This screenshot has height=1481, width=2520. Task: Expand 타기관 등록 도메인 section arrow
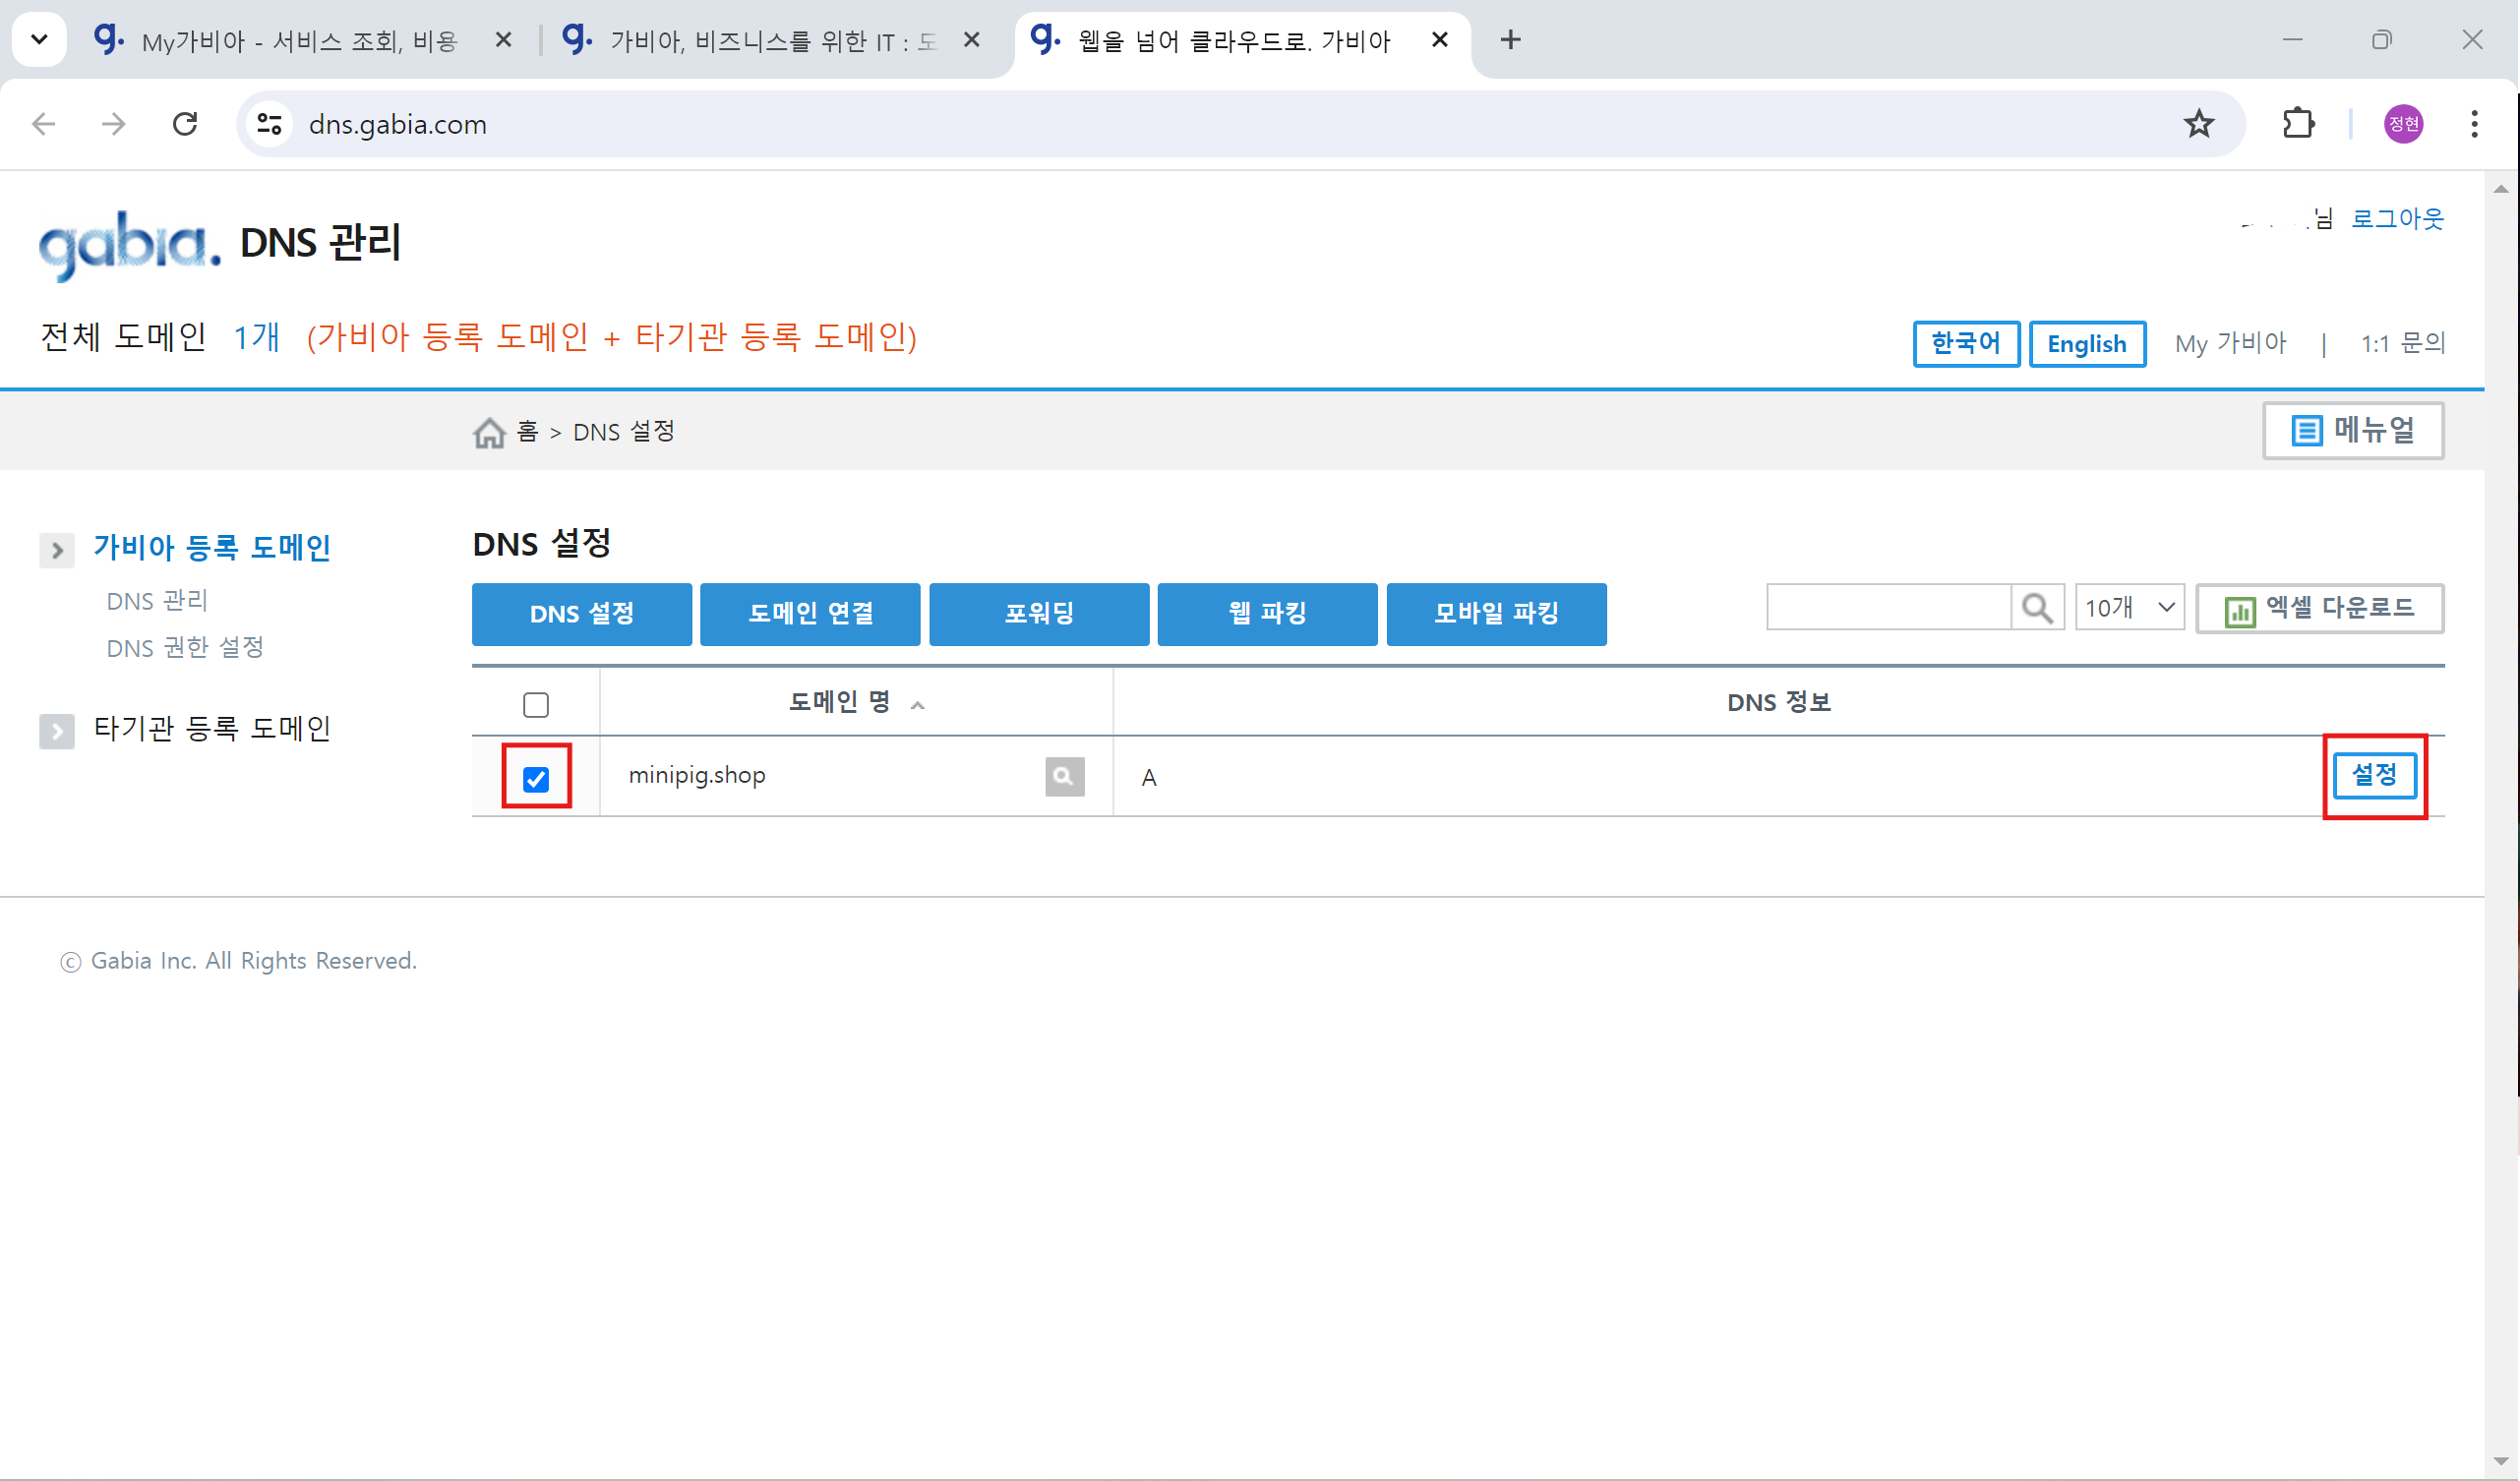57,731
